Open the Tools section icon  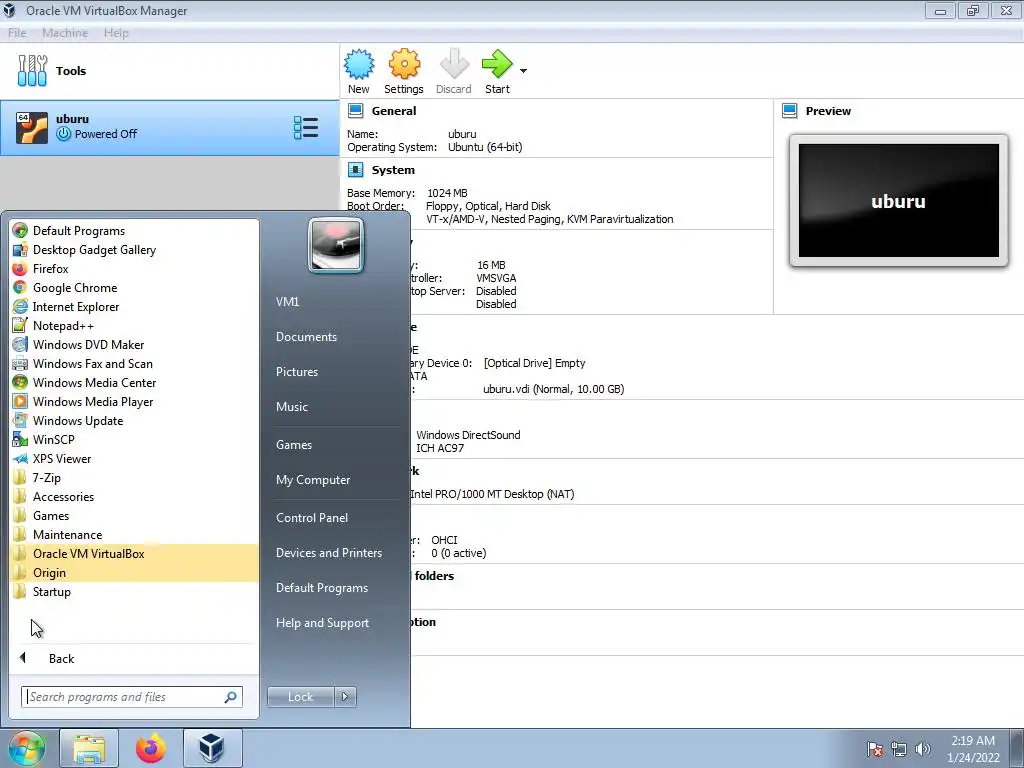[32, 71]
